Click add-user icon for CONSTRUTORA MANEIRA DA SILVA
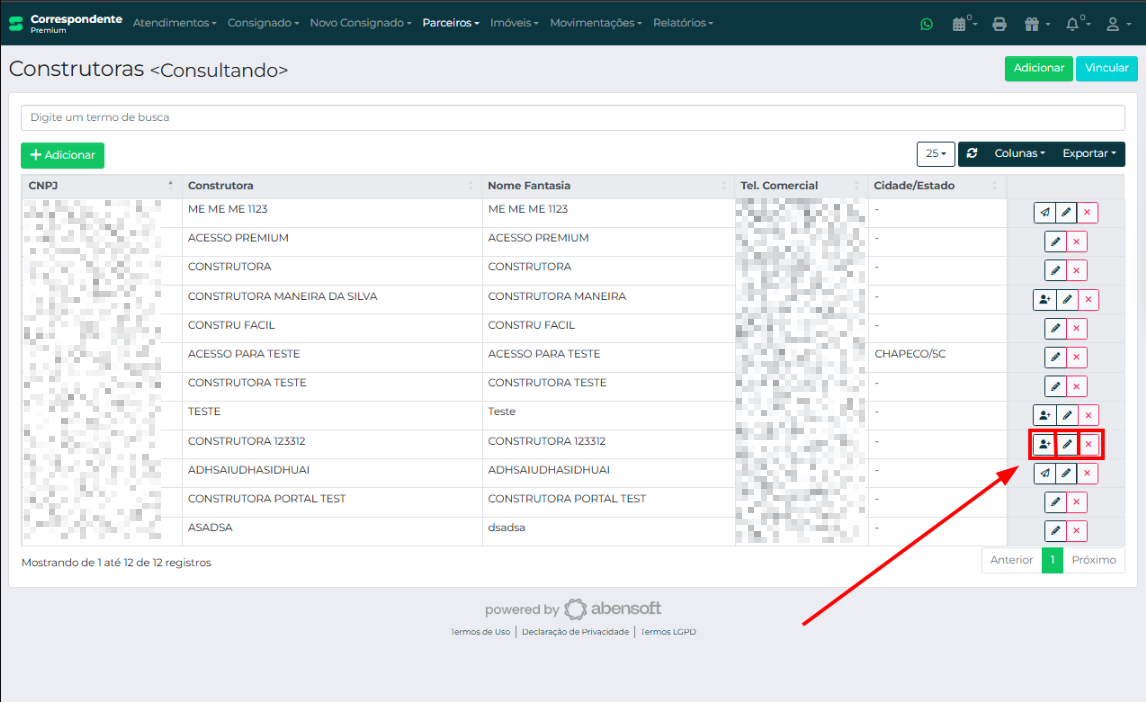The image size is (1146, 702). pos(1044,299)
